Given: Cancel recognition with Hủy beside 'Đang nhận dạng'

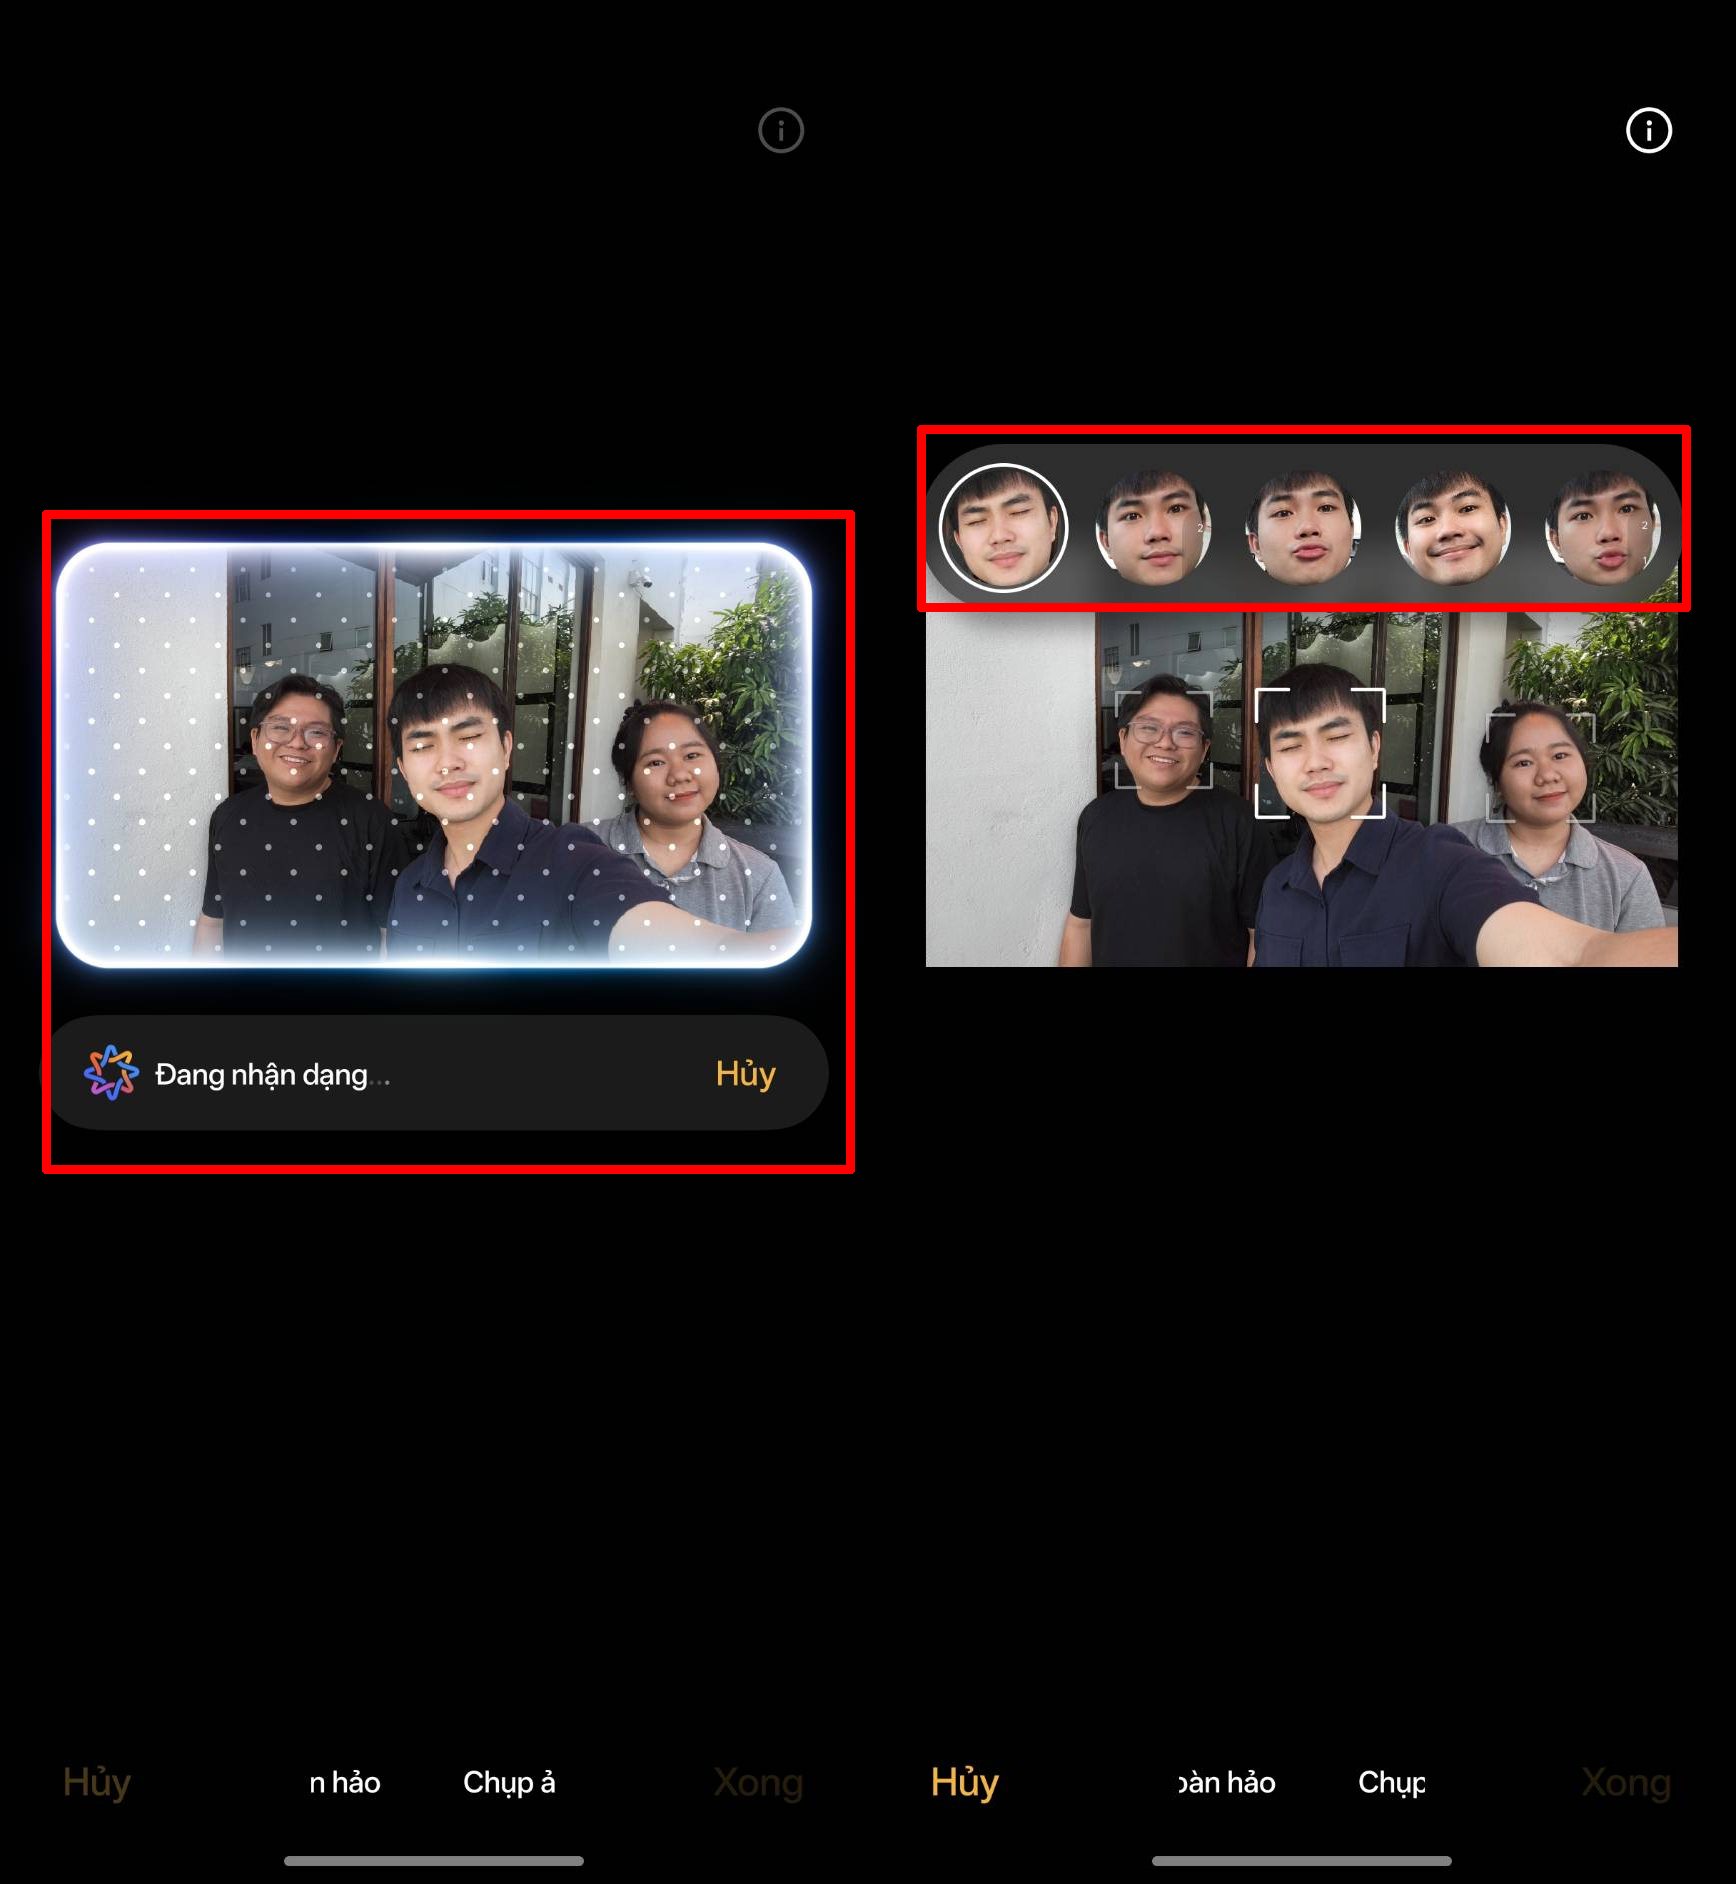Looking at the screenshot, I should (745, 1073).
